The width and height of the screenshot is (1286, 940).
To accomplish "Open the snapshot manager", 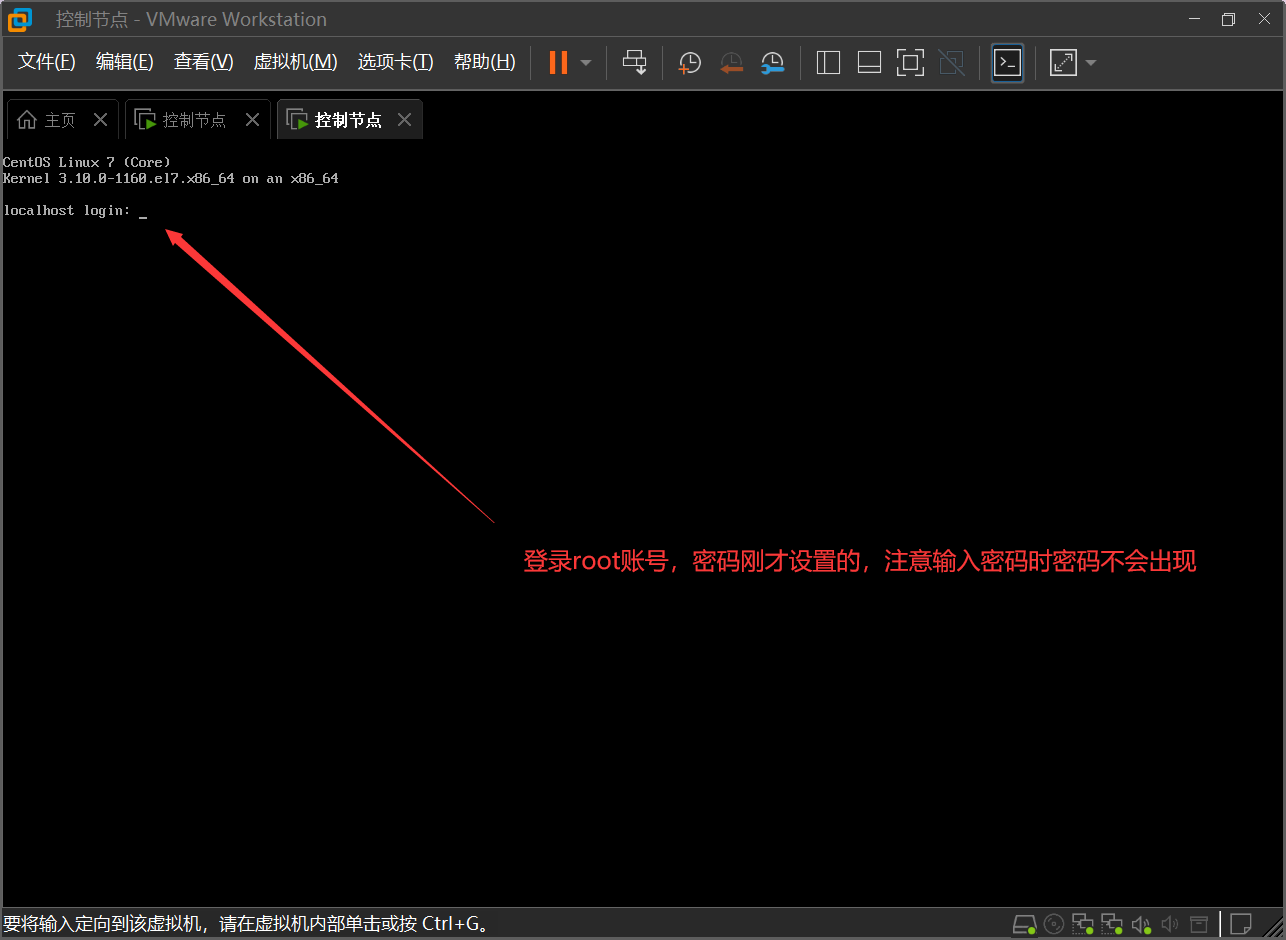I will 772,63.
